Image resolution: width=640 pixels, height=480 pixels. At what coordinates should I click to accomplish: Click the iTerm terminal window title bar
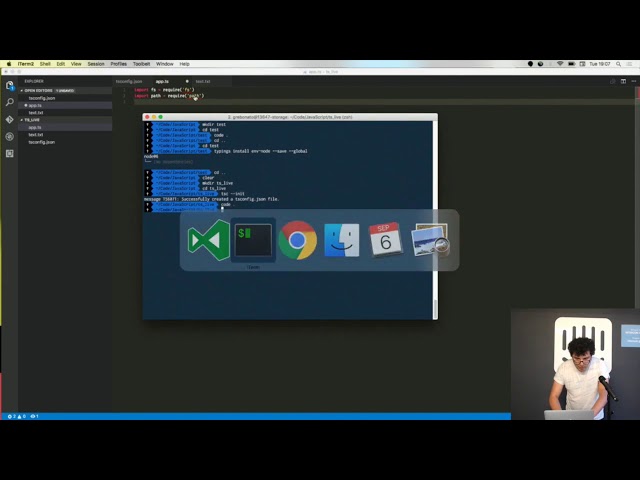pyautogui.click(x=290, y=117)
